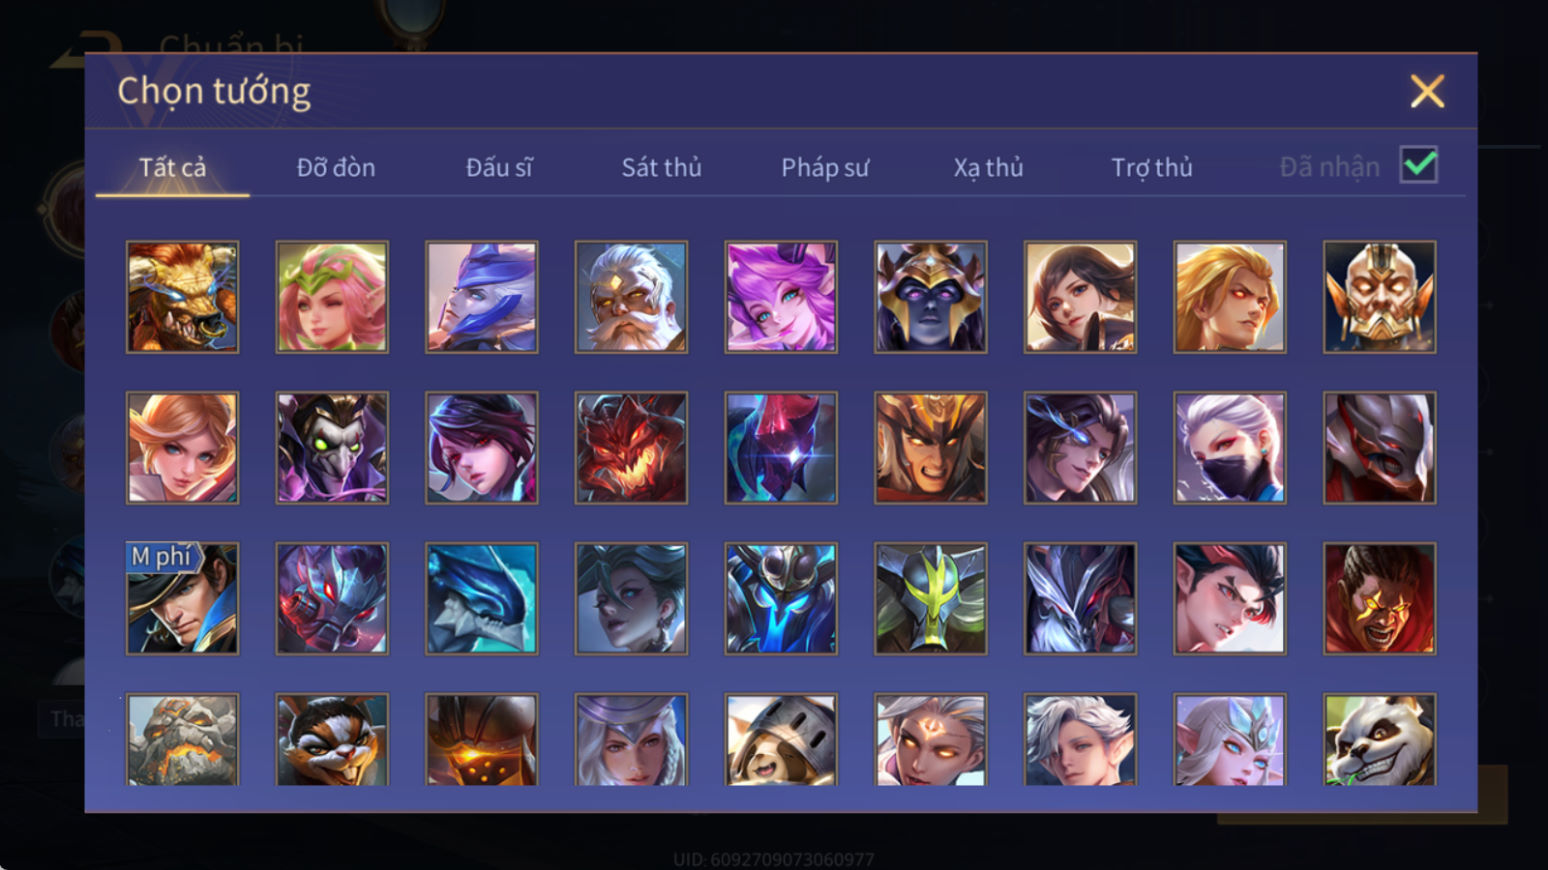Switch to 'Xạ thủ' tab
The height and width of the screenshot is (870, 1548).
point(988,167)
